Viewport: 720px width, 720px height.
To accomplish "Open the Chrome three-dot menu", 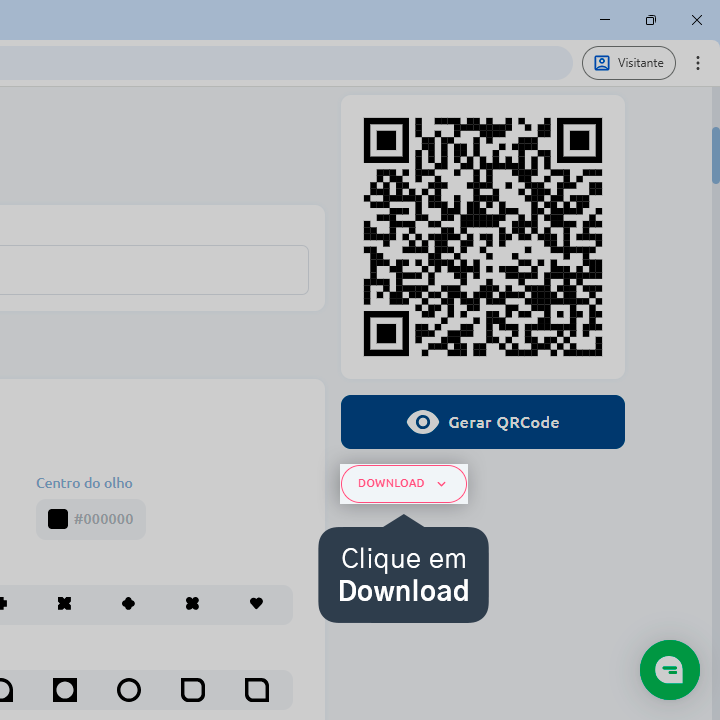I will [x=698, y=63].
